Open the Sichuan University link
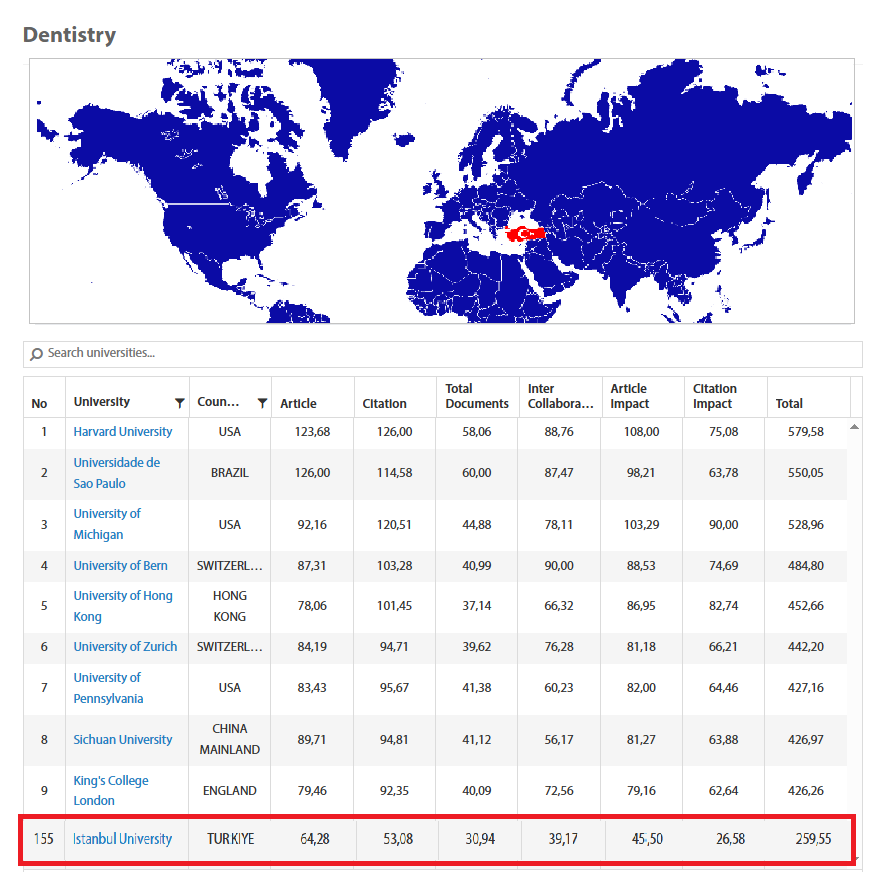The height and width of the screenshot is (876, 883). click(x=122, y=740)
